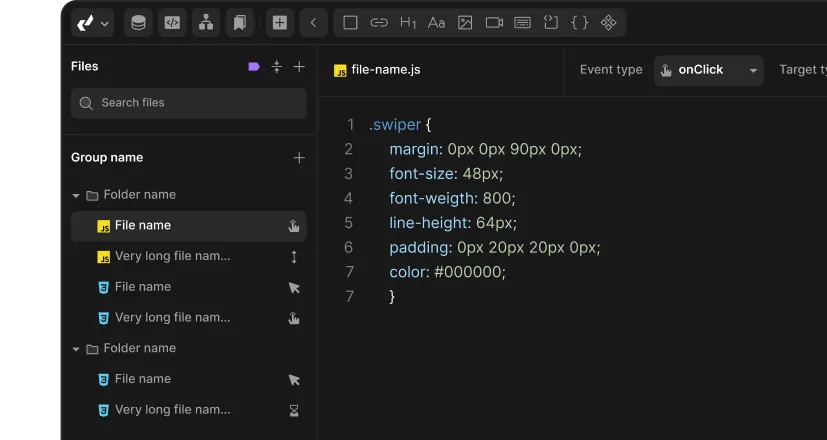Add item with Group name plus icon
The height and width of the screenshot is (440, 827).
[299, 158]
